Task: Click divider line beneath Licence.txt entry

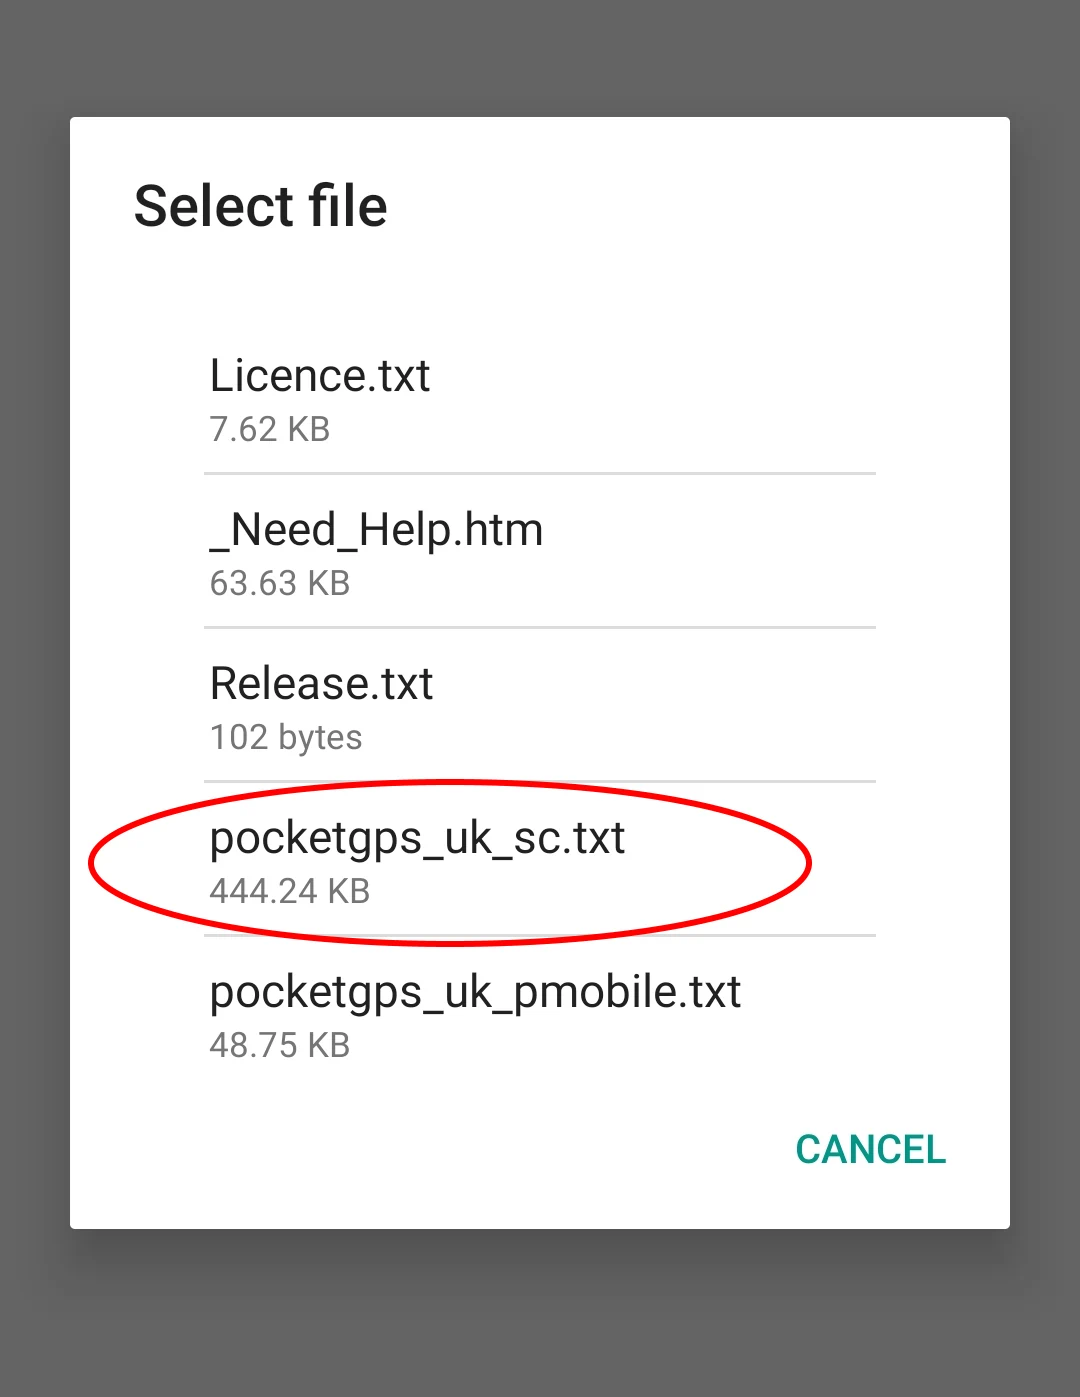Action: [x=540, y=473]
